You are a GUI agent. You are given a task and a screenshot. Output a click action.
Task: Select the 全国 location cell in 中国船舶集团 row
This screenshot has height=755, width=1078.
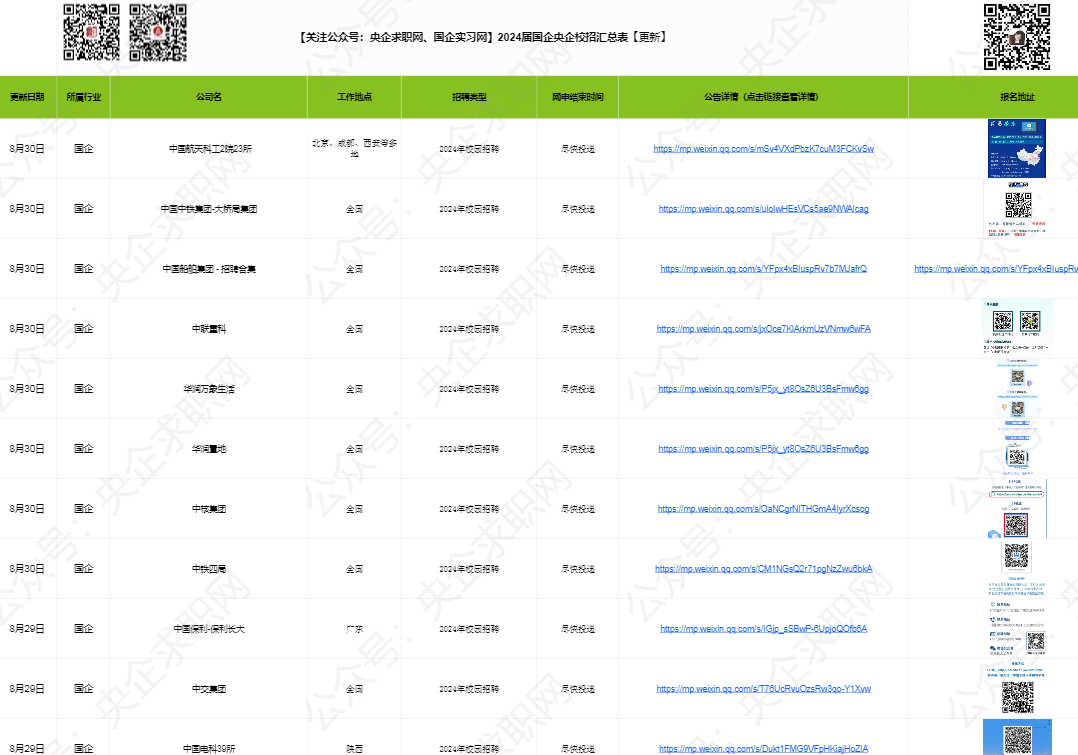coord(354,269)
